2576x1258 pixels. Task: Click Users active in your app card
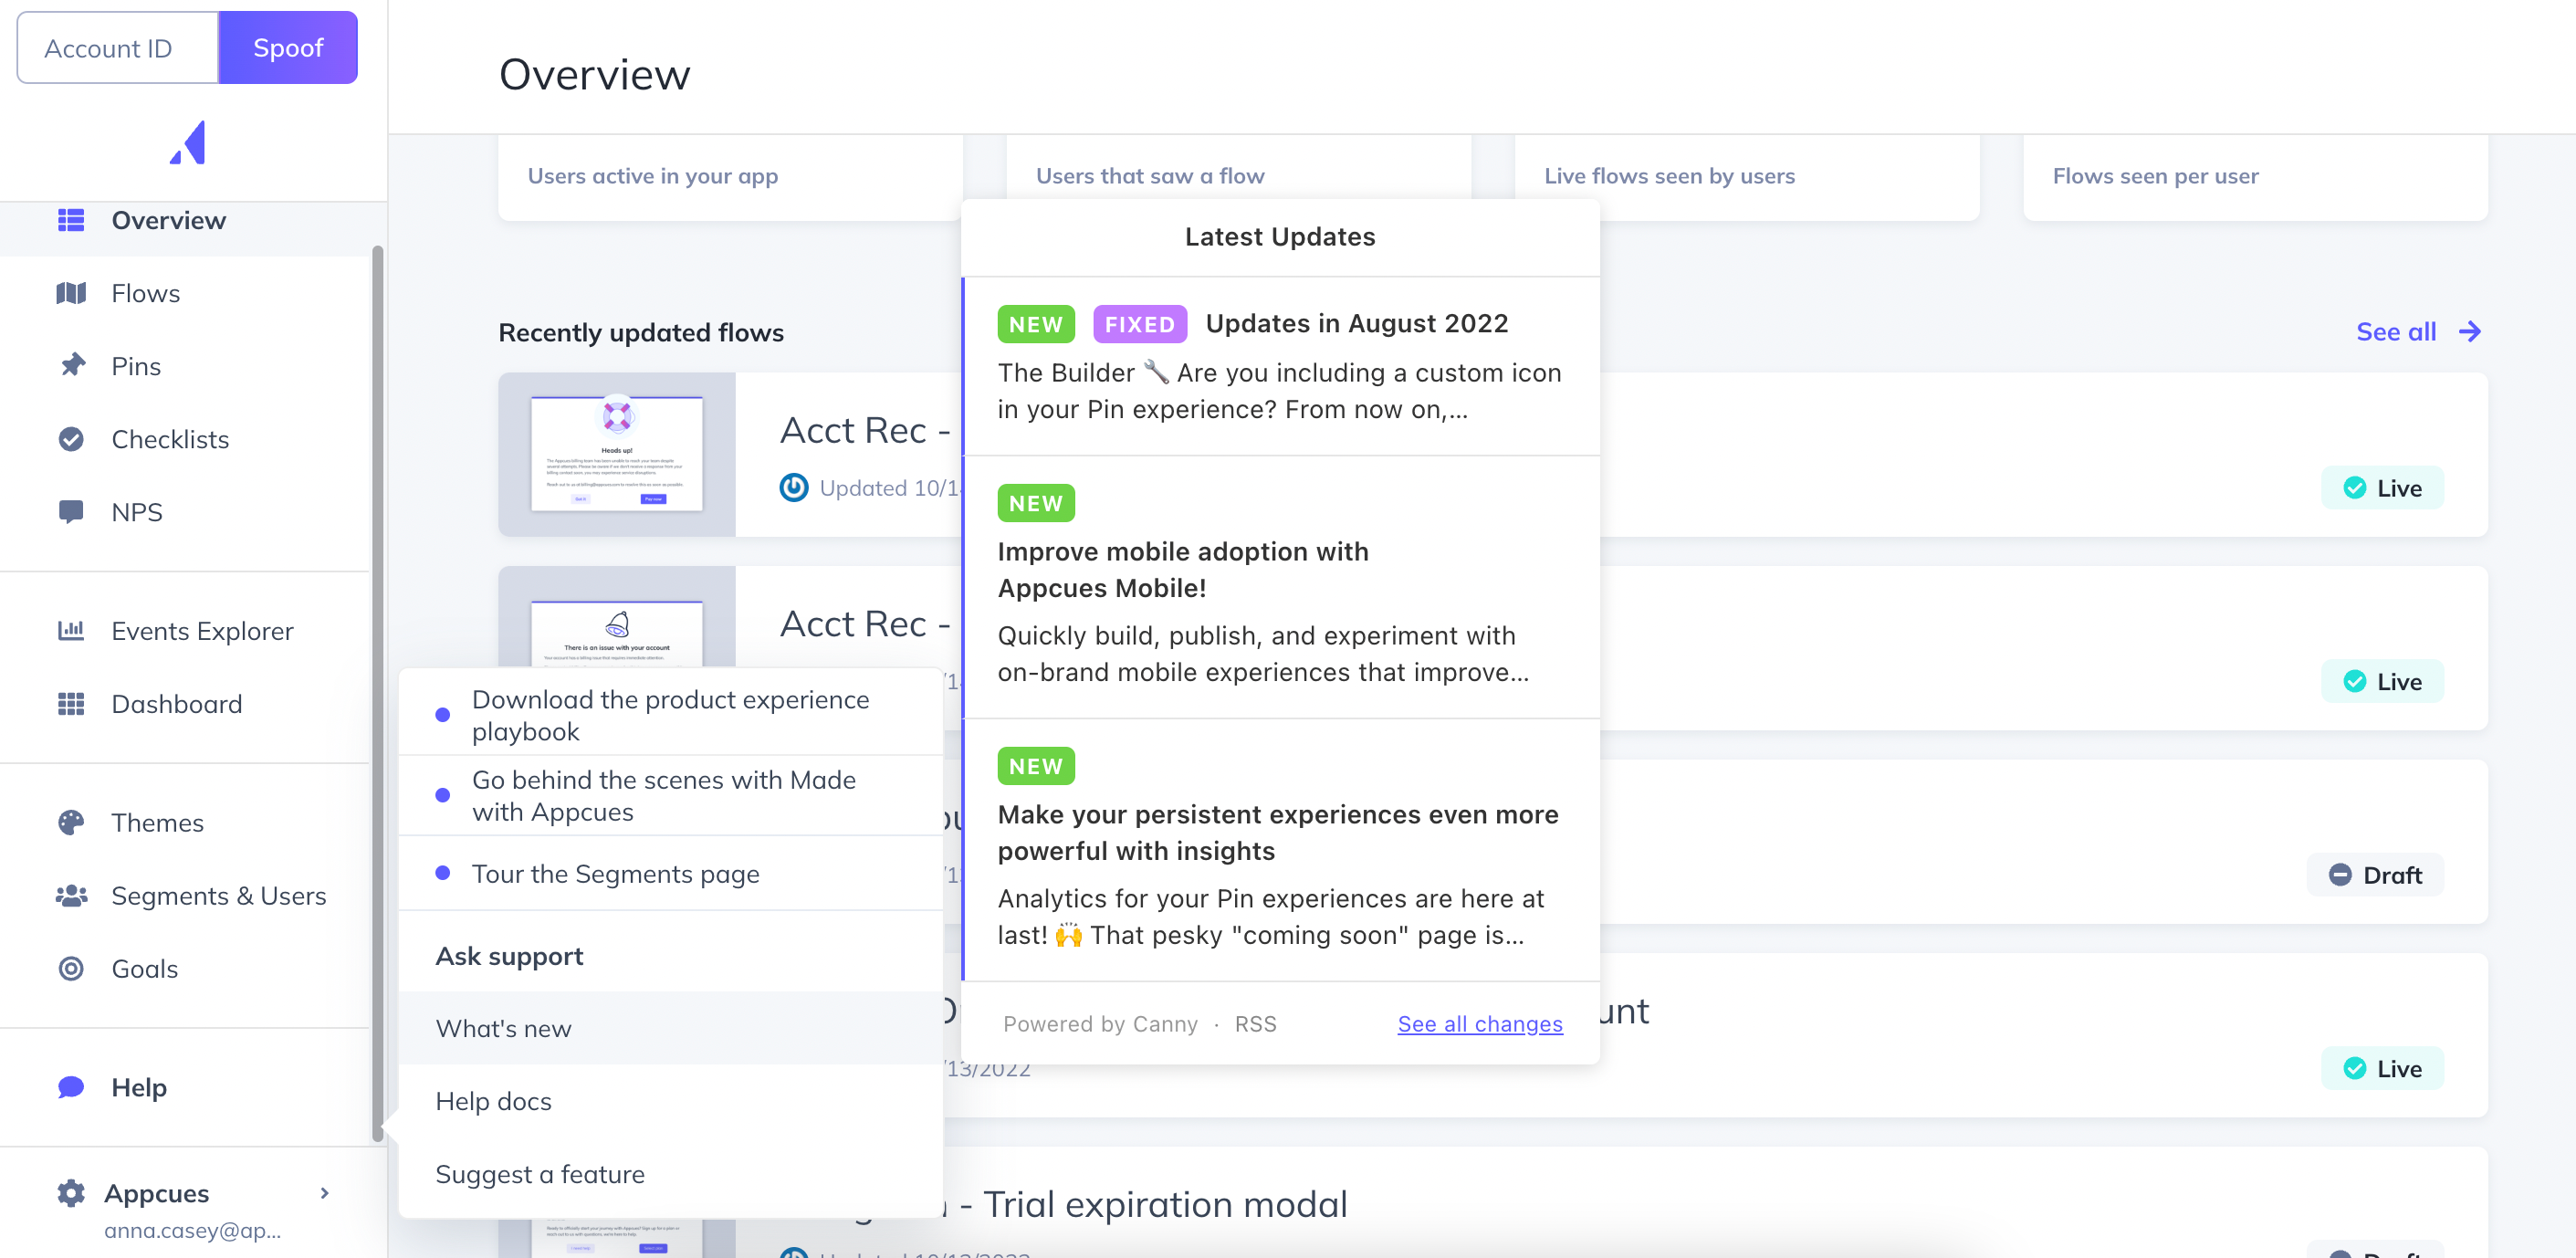730,177
